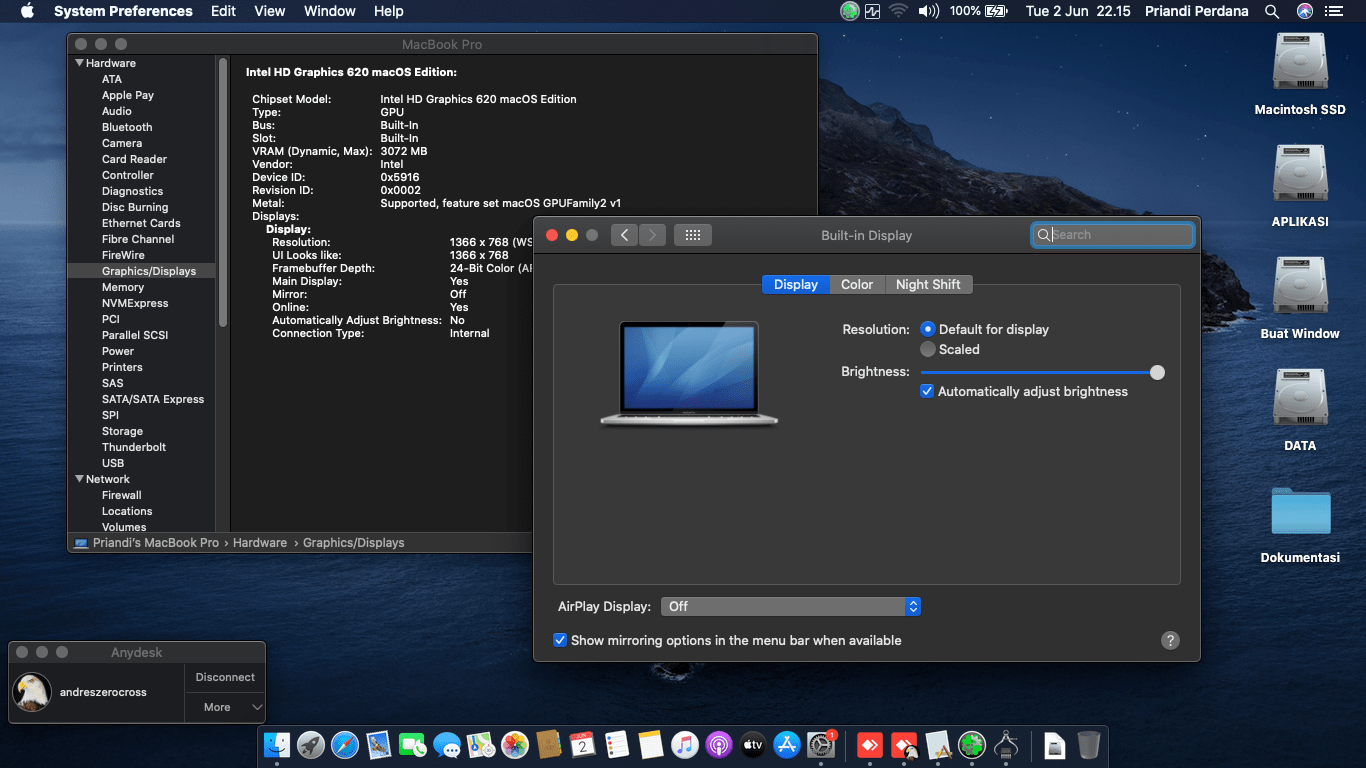Image resolution: width=1366 pixels, height=768 pixels.
Task: Open Podcasts from the dock
Action: (x=718, y=745)
